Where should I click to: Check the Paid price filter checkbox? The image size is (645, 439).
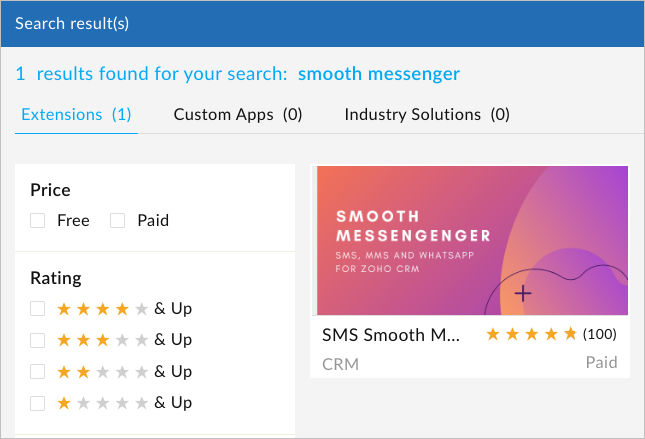[x=117, y=221]
